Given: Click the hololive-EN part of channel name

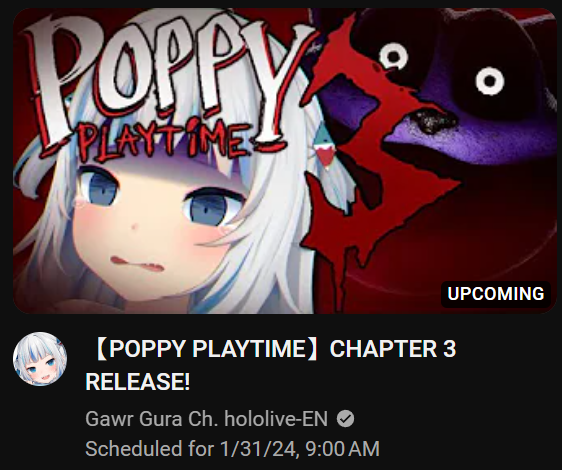Looking at the screenshot, I should tap(276, 419).
